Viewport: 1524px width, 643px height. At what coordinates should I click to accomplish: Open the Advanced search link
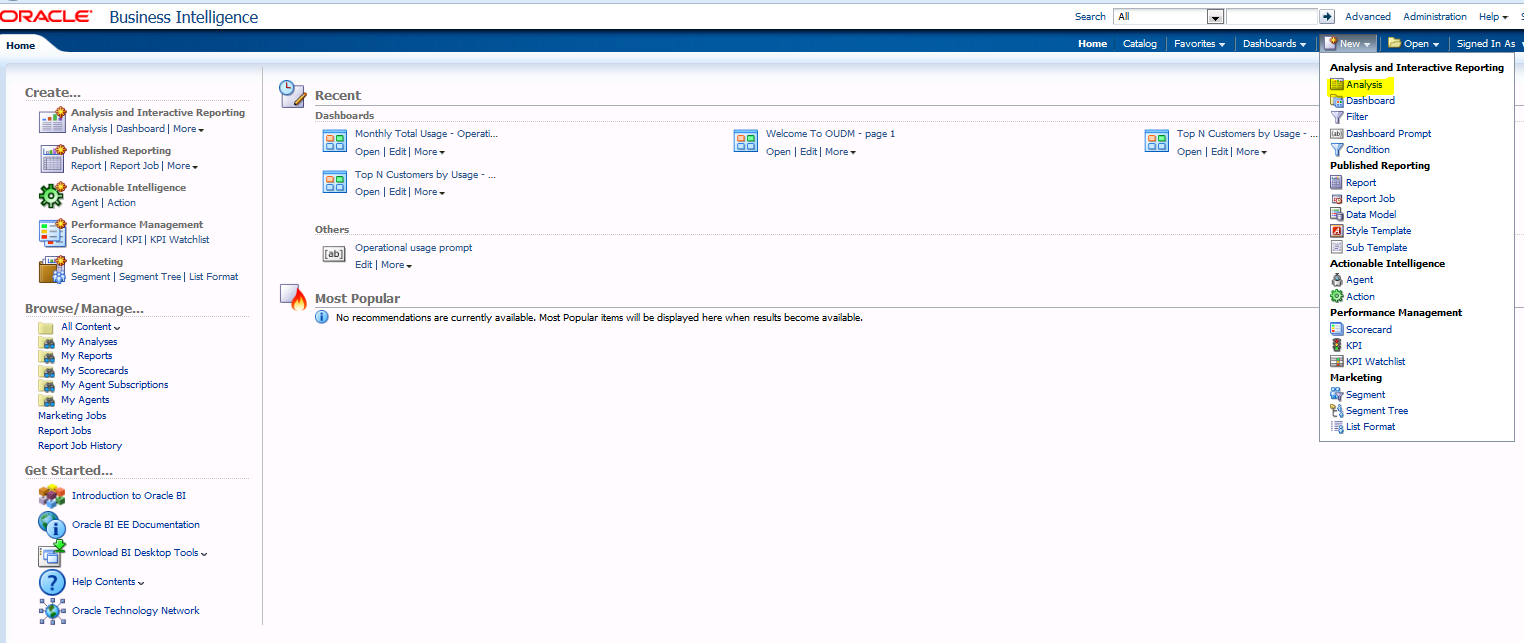pyautogui.click(x=1368, y=17)
